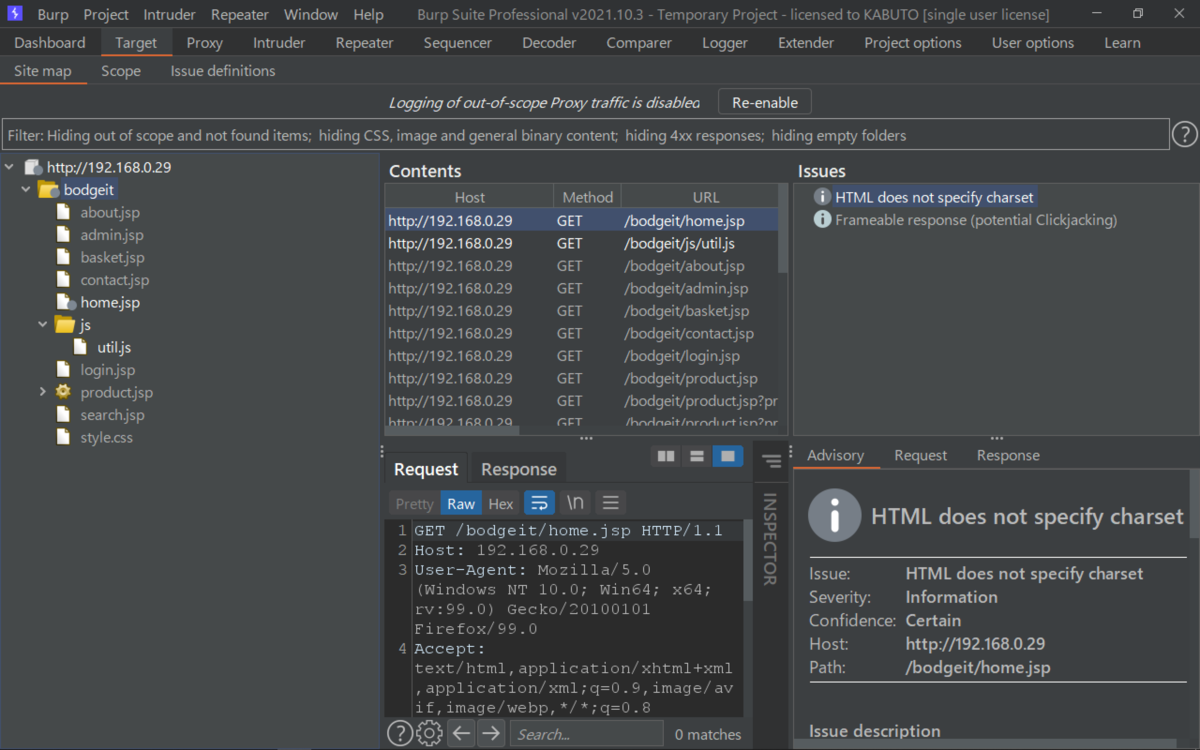The height and width of the screenshot is (750, 1200).
Task: Select the Frameable response issue
Action: coord(976,220)
